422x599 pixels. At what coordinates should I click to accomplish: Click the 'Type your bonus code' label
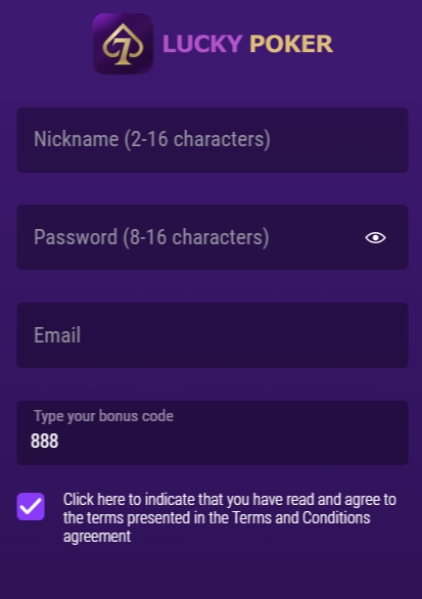(x=103, y=416)
